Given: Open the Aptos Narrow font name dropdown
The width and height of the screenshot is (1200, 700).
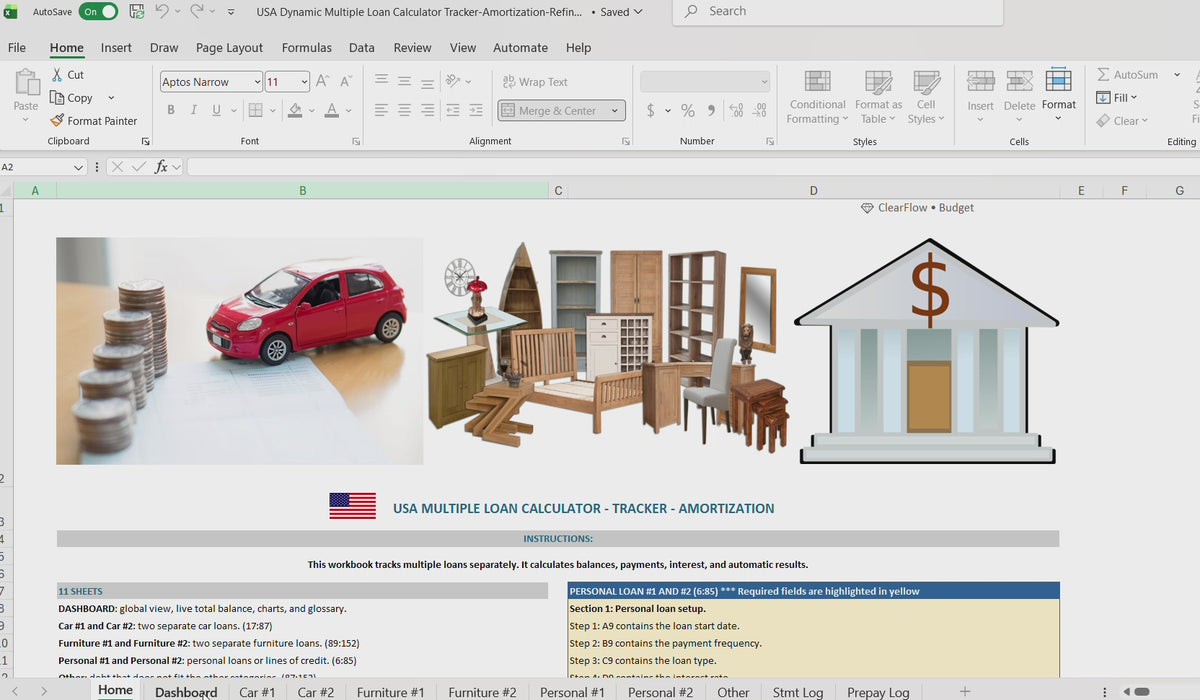Looking at the screenshot, I should pyautogui.click(x=258, y=82).
